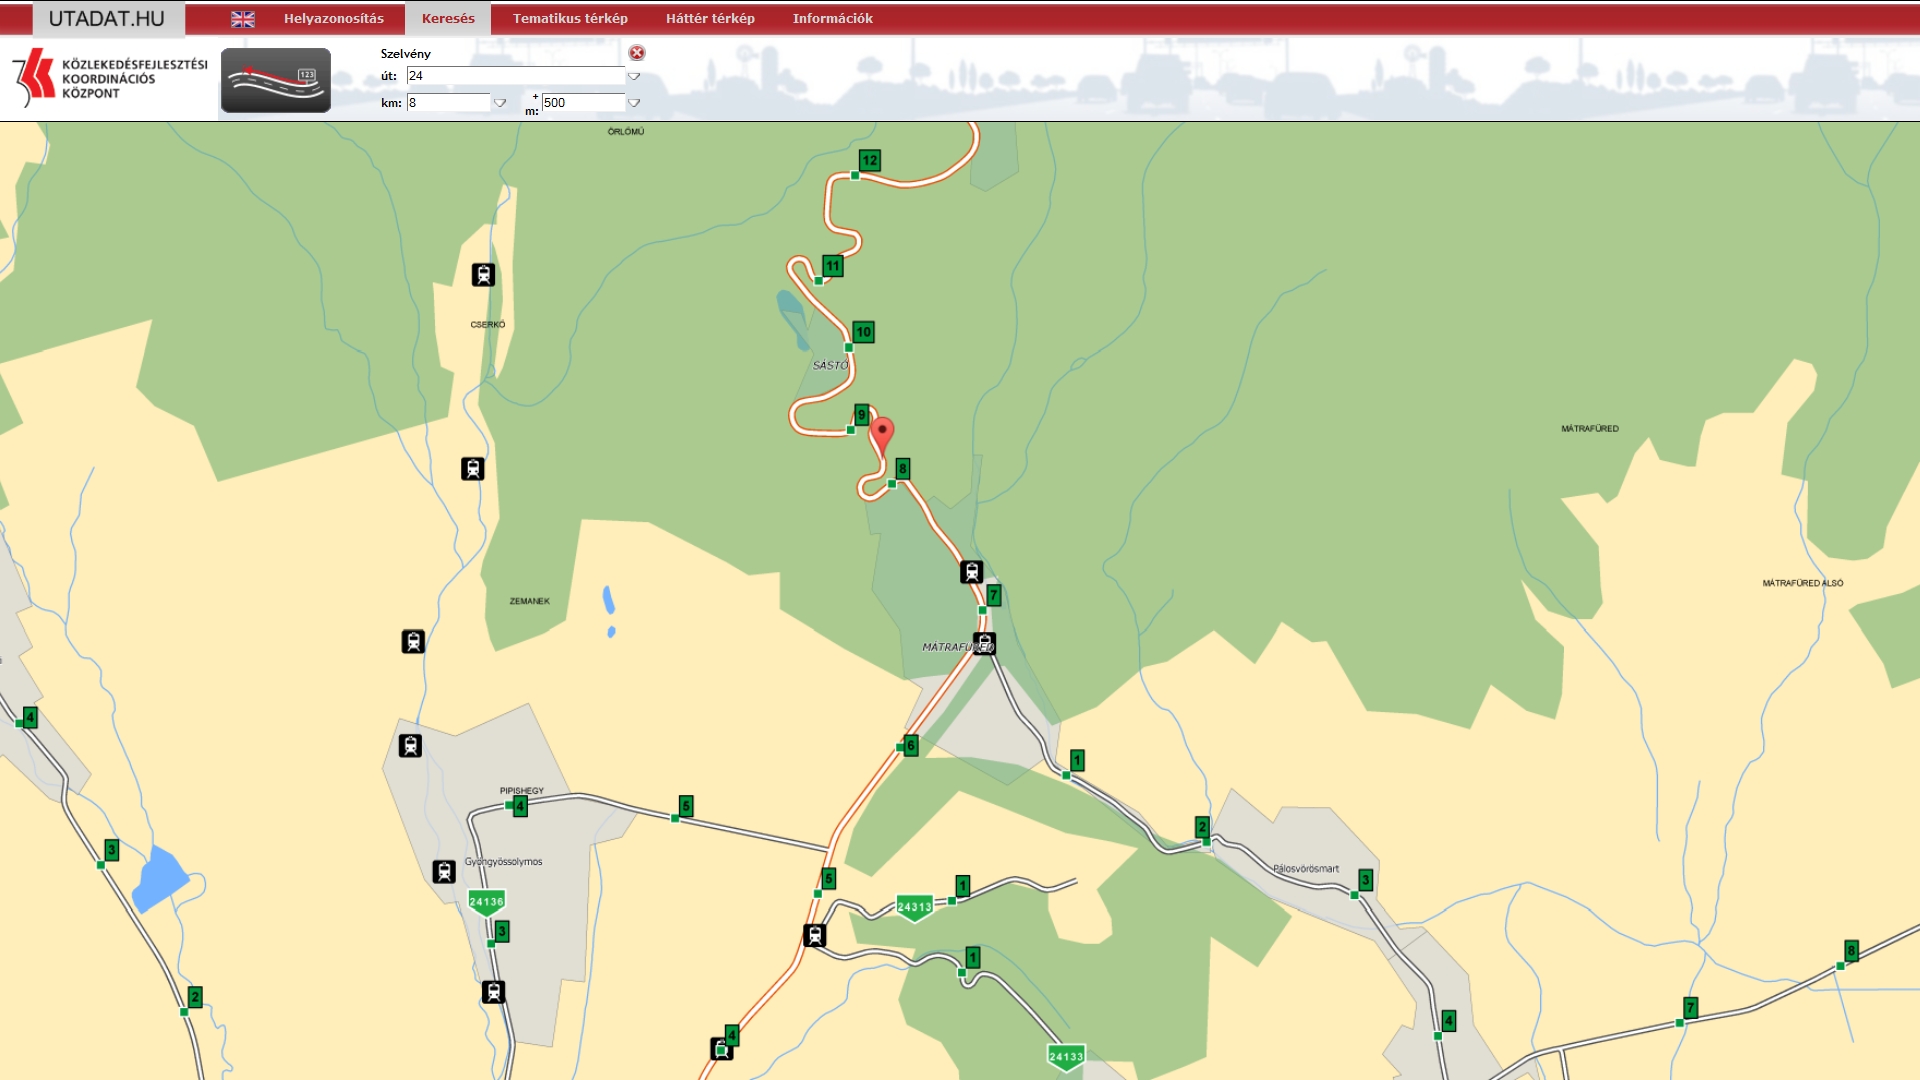Click the road section search icon
The height and width of the screenshot is (1080, 1920).
point(275,80)
